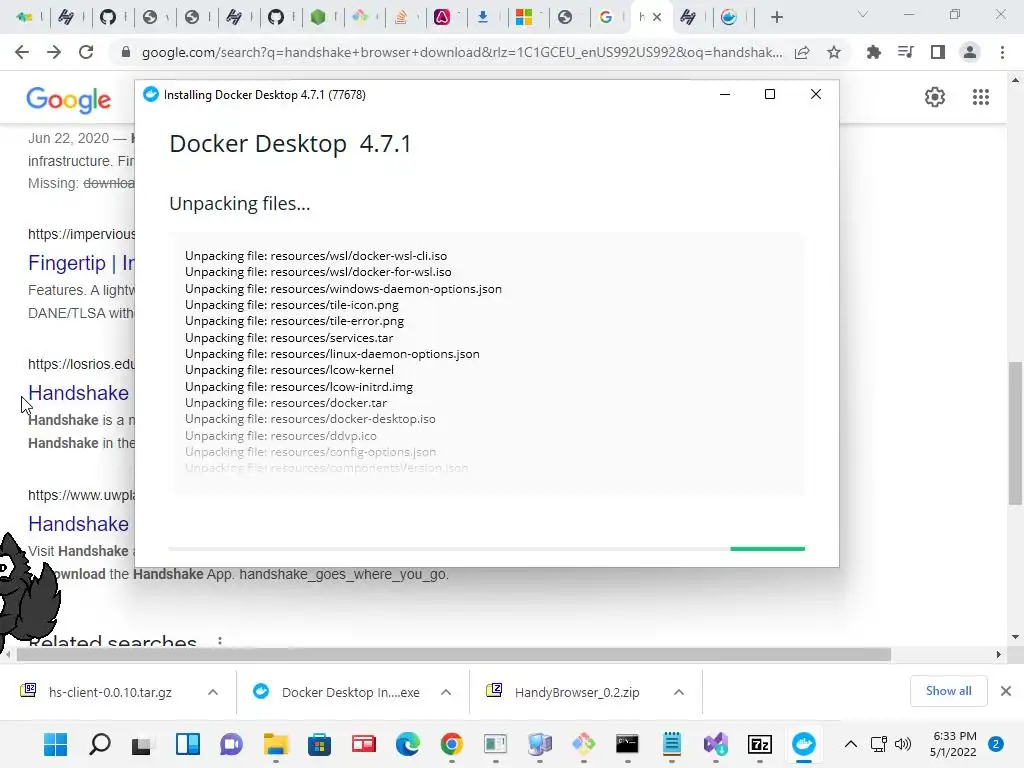This screenshot has width=1024, height=768.
Task: Open notification badge in system tray
Action: (996, 744)
